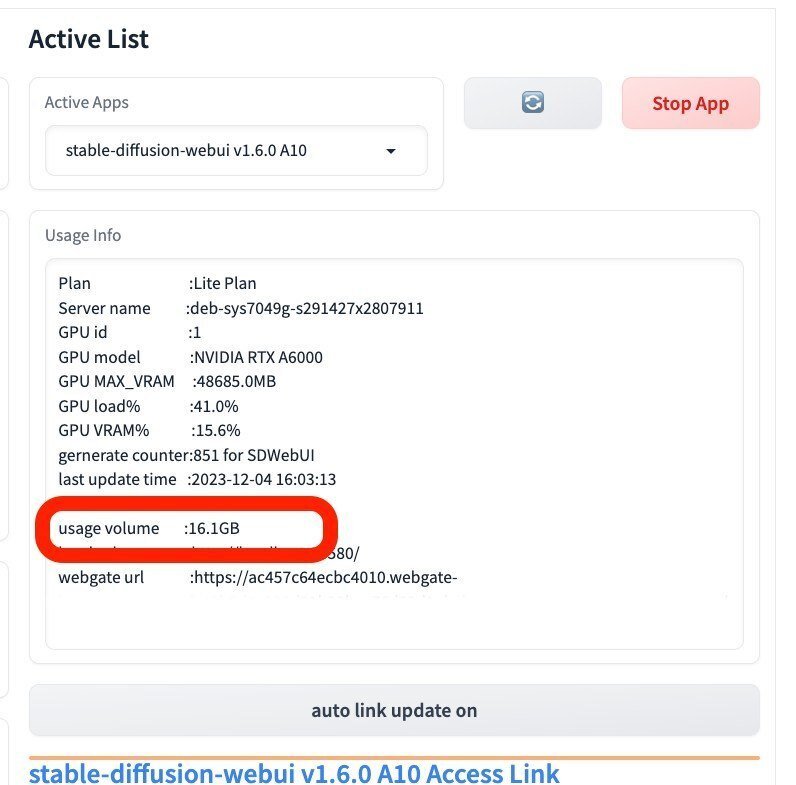Click the GPU VRAM% 15.6% line
This screenshot has width=796, height=785.
(x=149, y=430)
